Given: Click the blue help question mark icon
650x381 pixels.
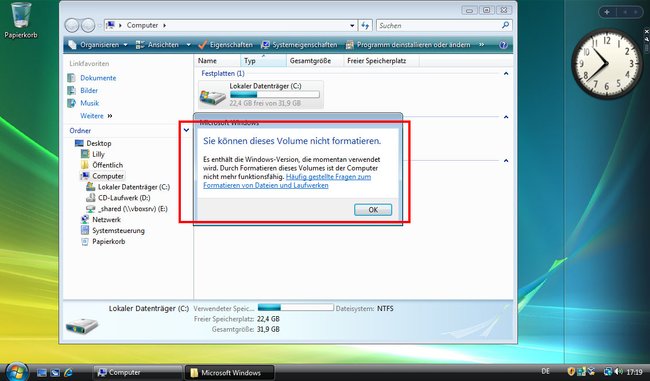Looking at the screenshot, I should tap(503, 45).
